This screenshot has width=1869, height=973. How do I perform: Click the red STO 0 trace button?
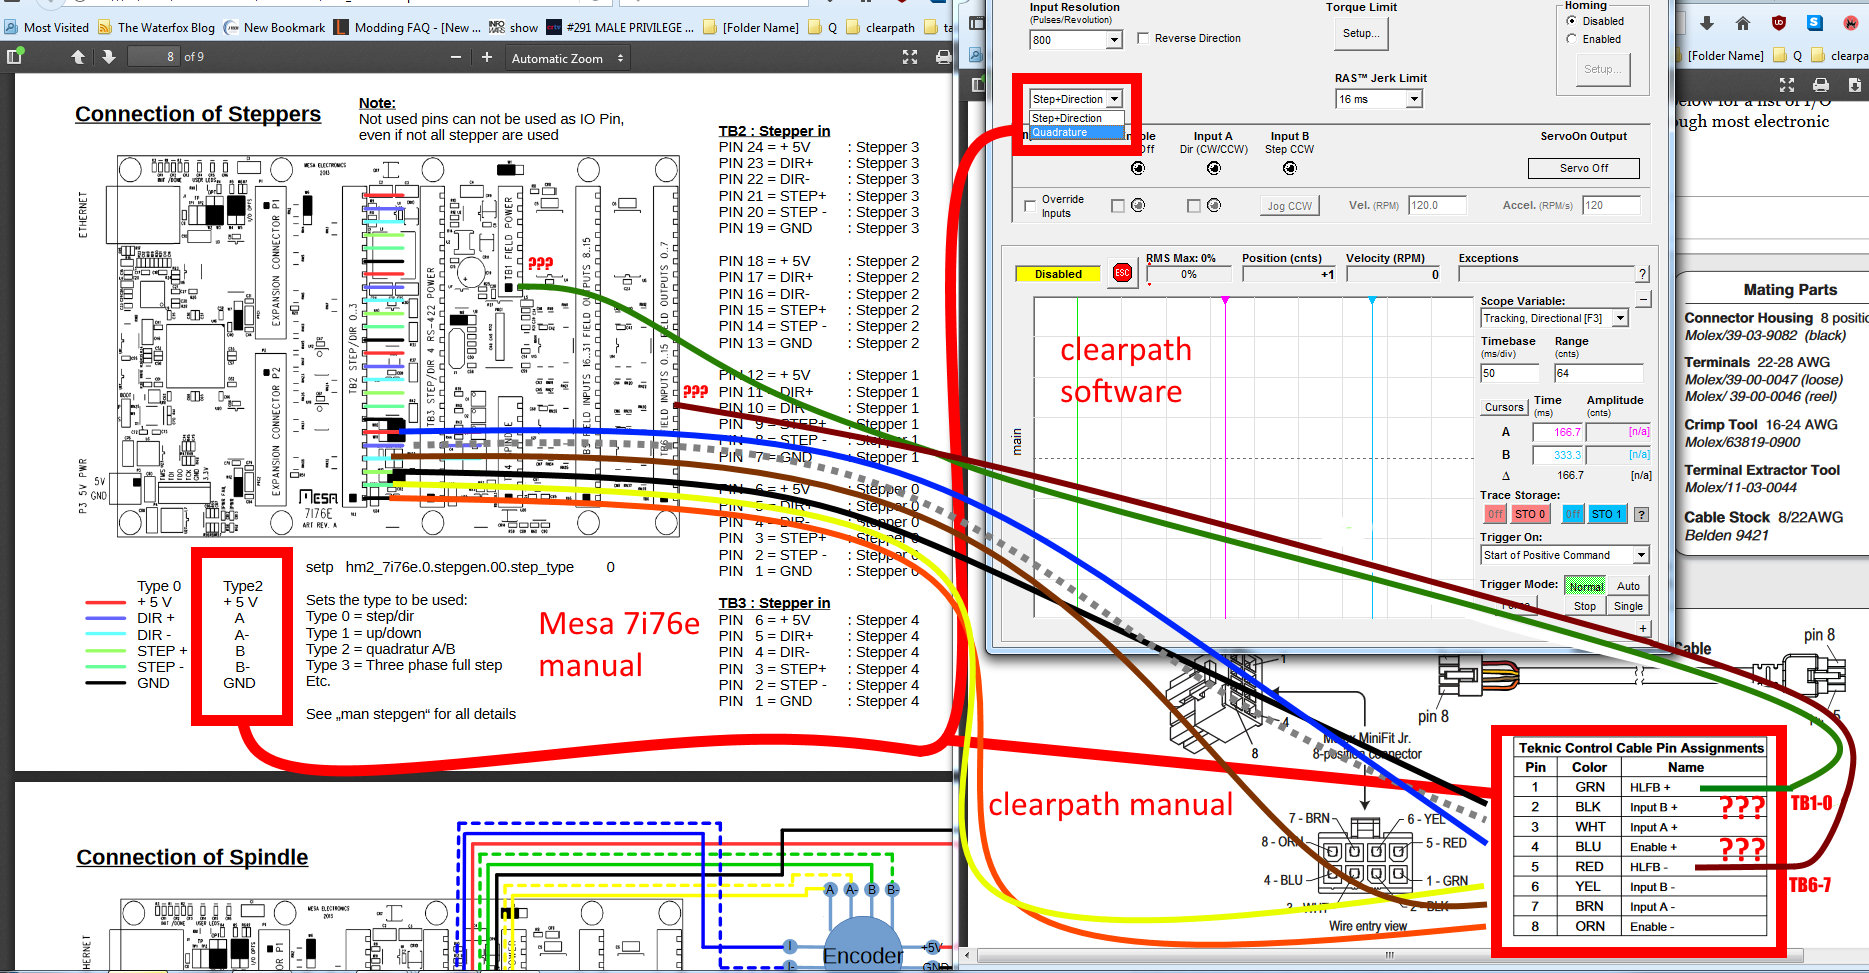pyautogui.click(x=1529, y=514)
